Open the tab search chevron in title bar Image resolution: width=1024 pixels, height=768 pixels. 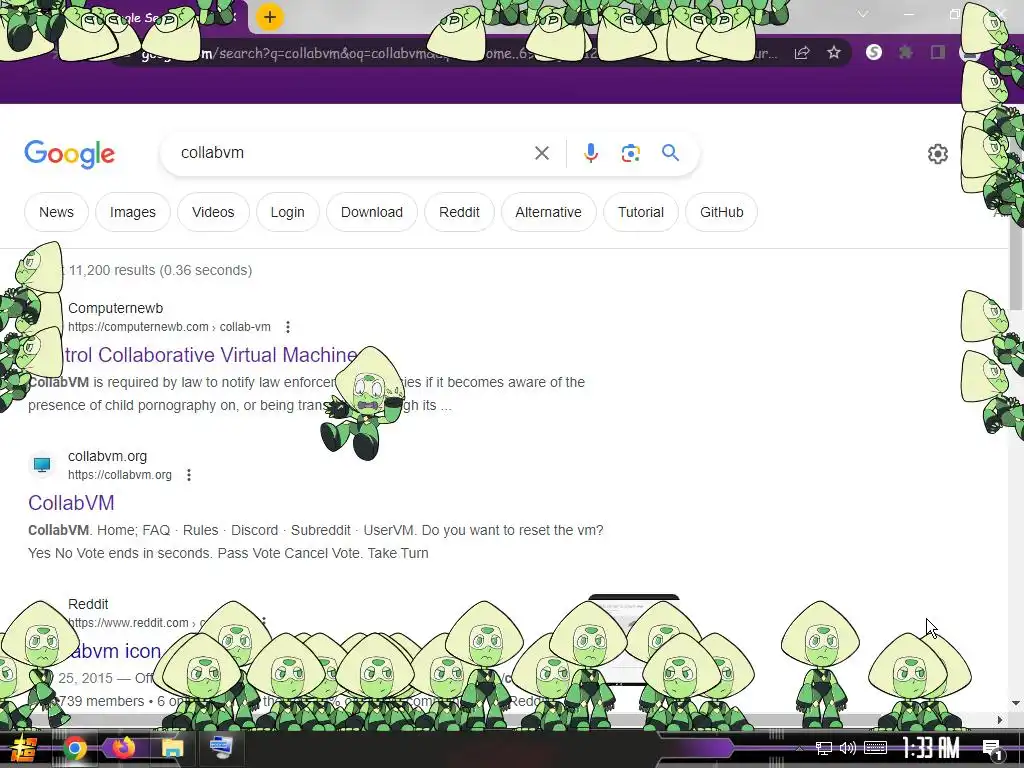[x=863, y=14]
